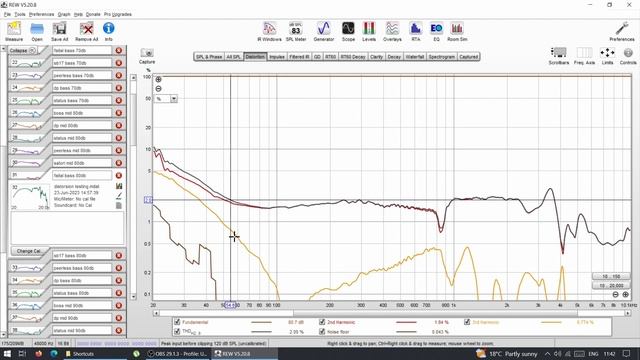Open the taskbar weather widget
This screenshot has width=640, height=360.
pyautogui.click(x=507, y=354)
